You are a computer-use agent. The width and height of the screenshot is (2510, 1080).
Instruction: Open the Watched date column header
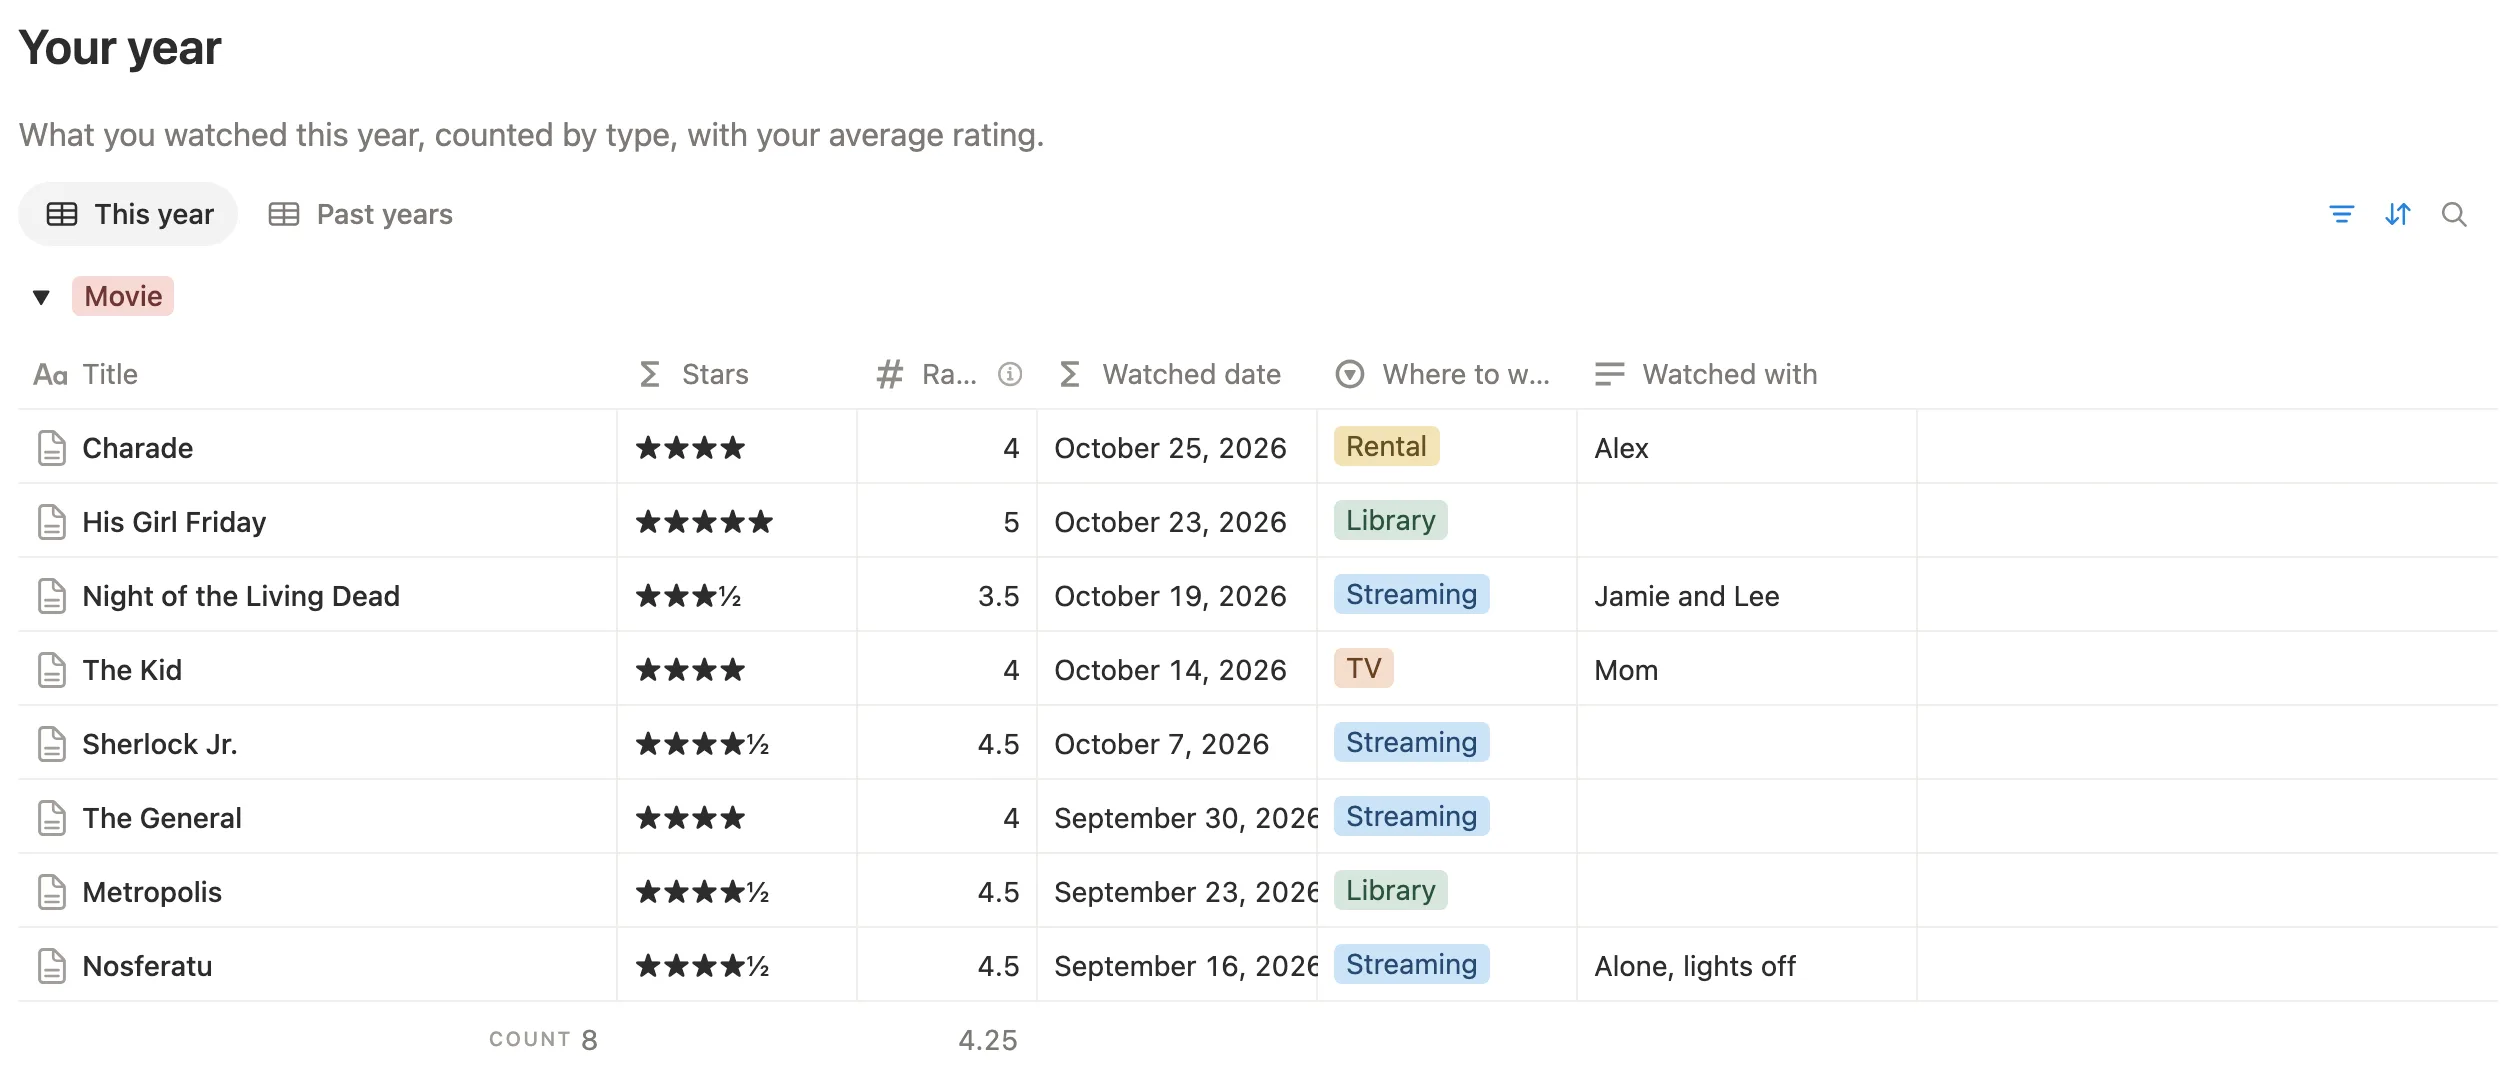coord(1177,374)
